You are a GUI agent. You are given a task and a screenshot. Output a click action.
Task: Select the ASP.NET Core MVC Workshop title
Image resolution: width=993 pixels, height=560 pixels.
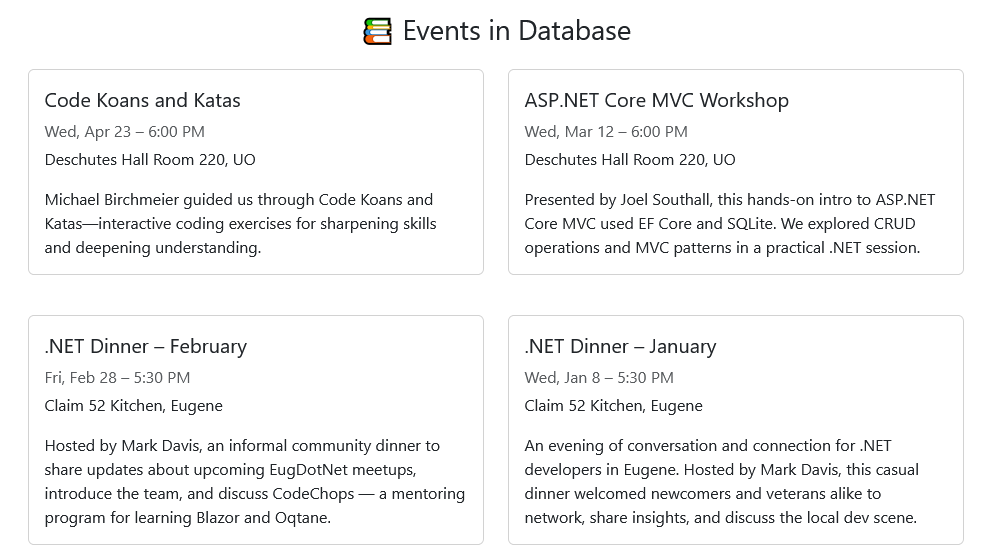(656, 100)
